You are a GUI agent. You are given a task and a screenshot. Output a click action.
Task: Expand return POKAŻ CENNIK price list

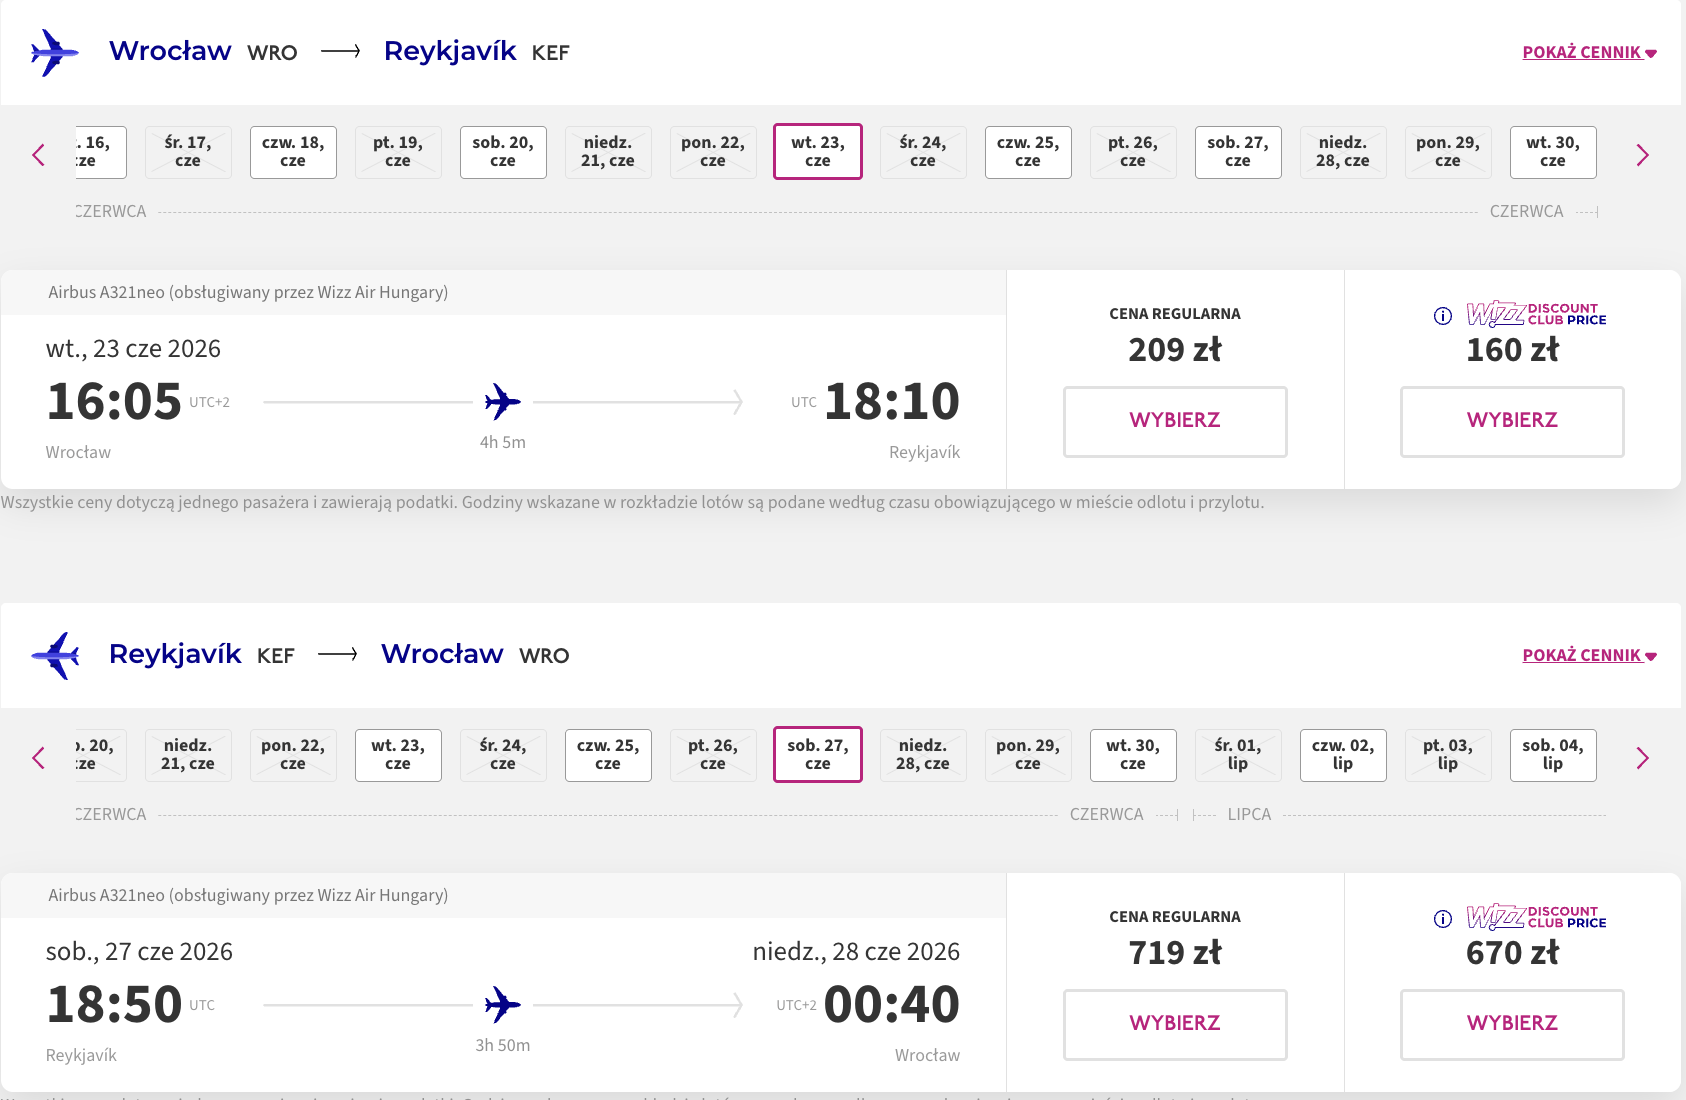tap(1589, 655)
